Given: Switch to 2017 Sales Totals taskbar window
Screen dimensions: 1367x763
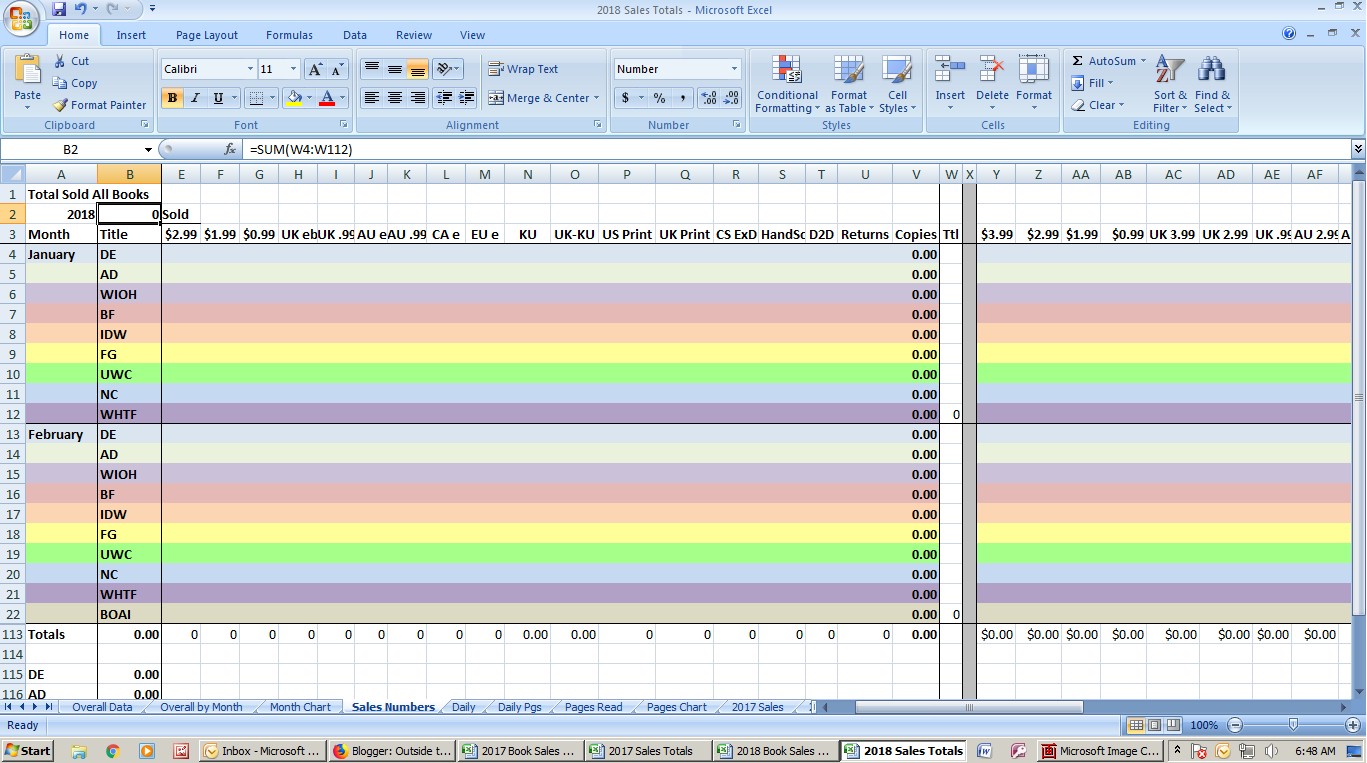Looking at the screenshot, I should [649, 750].
